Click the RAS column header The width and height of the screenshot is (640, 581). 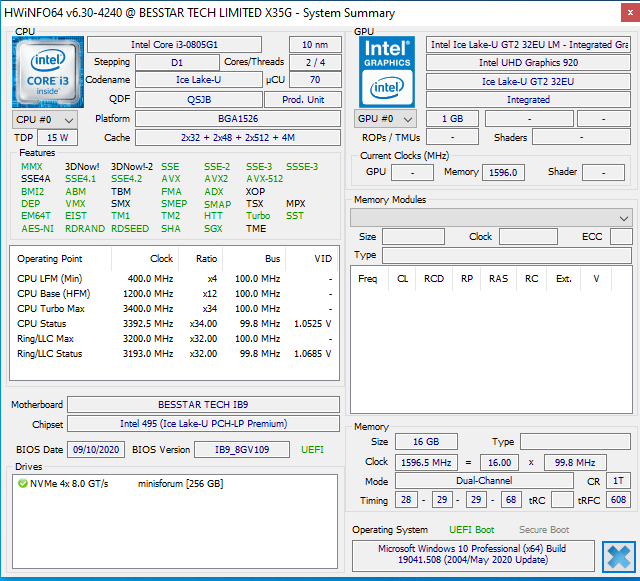(498, 279)
